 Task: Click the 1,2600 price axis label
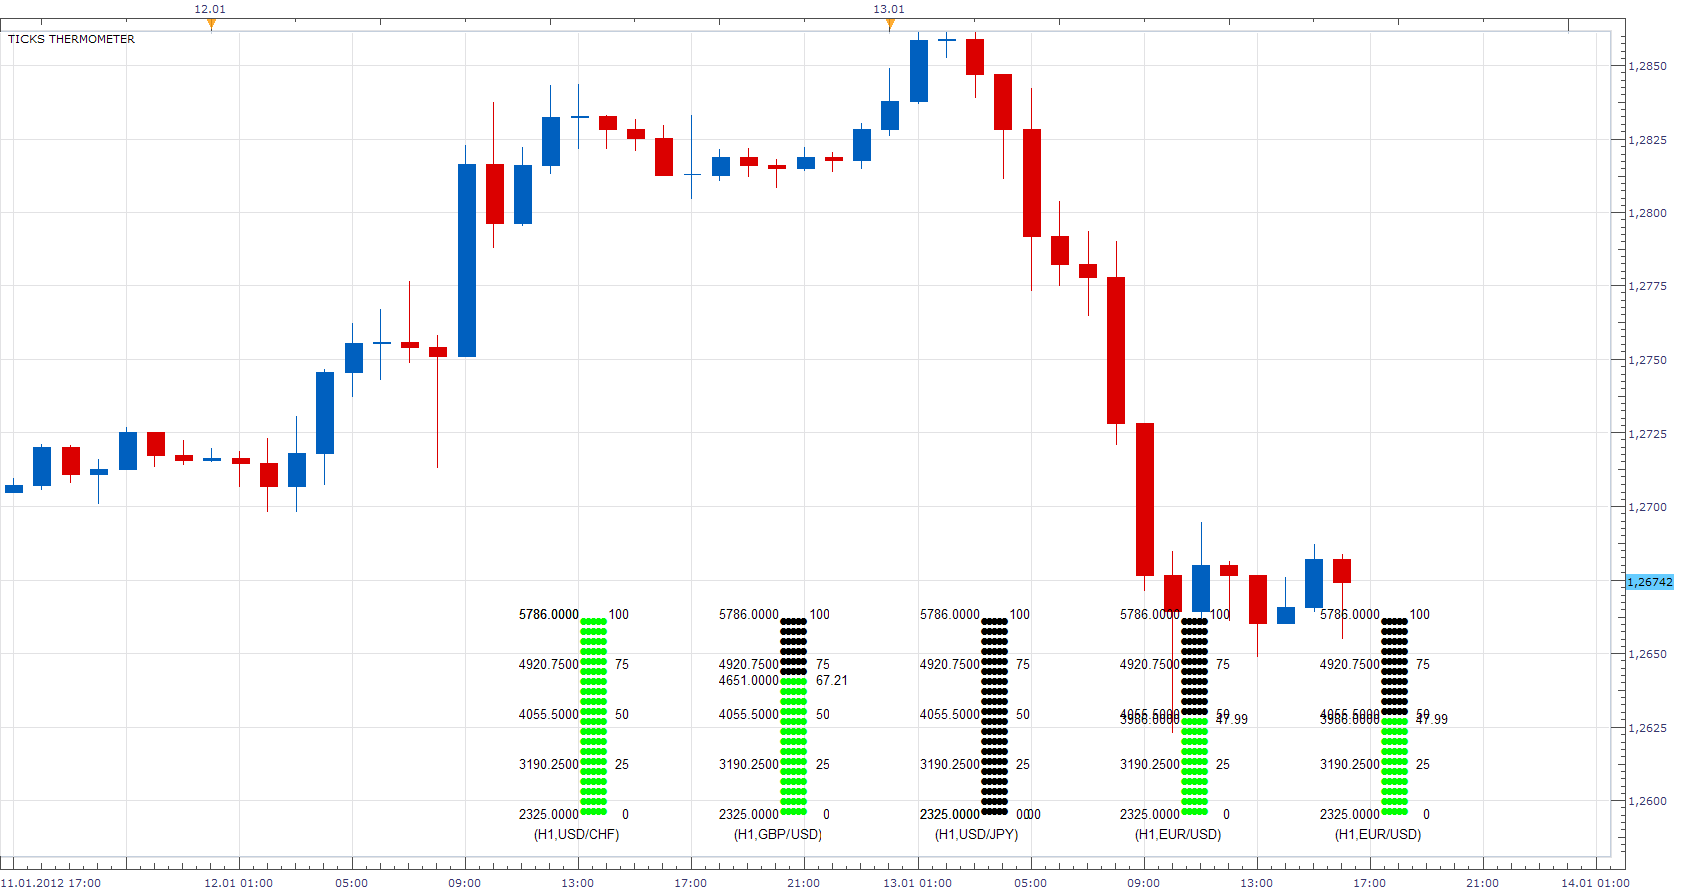(x=1648, y=801)
